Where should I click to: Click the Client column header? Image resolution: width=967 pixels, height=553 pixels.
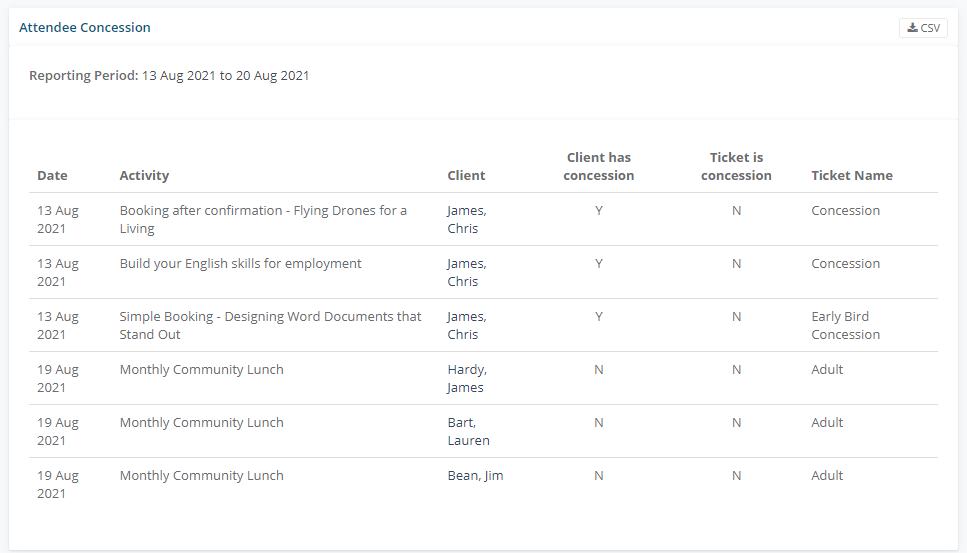(x=466, y=175)
